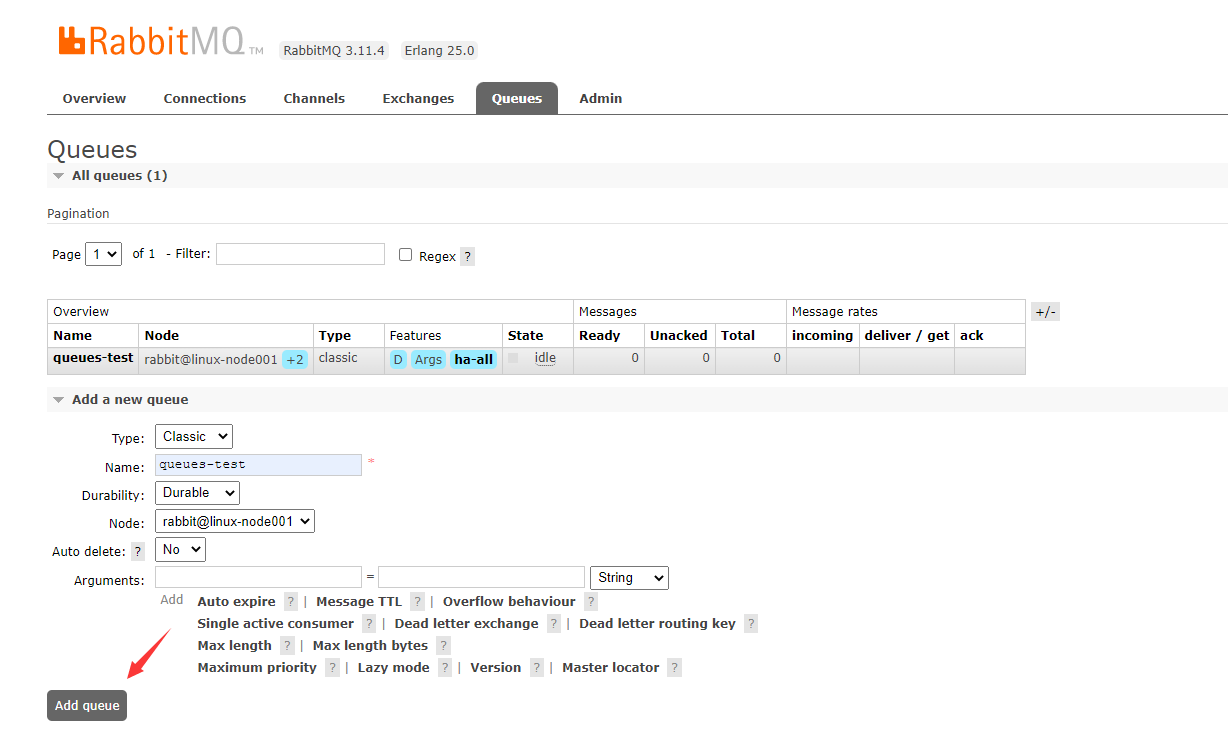Click the Filter text input field
This screenshot has width=1228, height=731.
tap(300, 254)
